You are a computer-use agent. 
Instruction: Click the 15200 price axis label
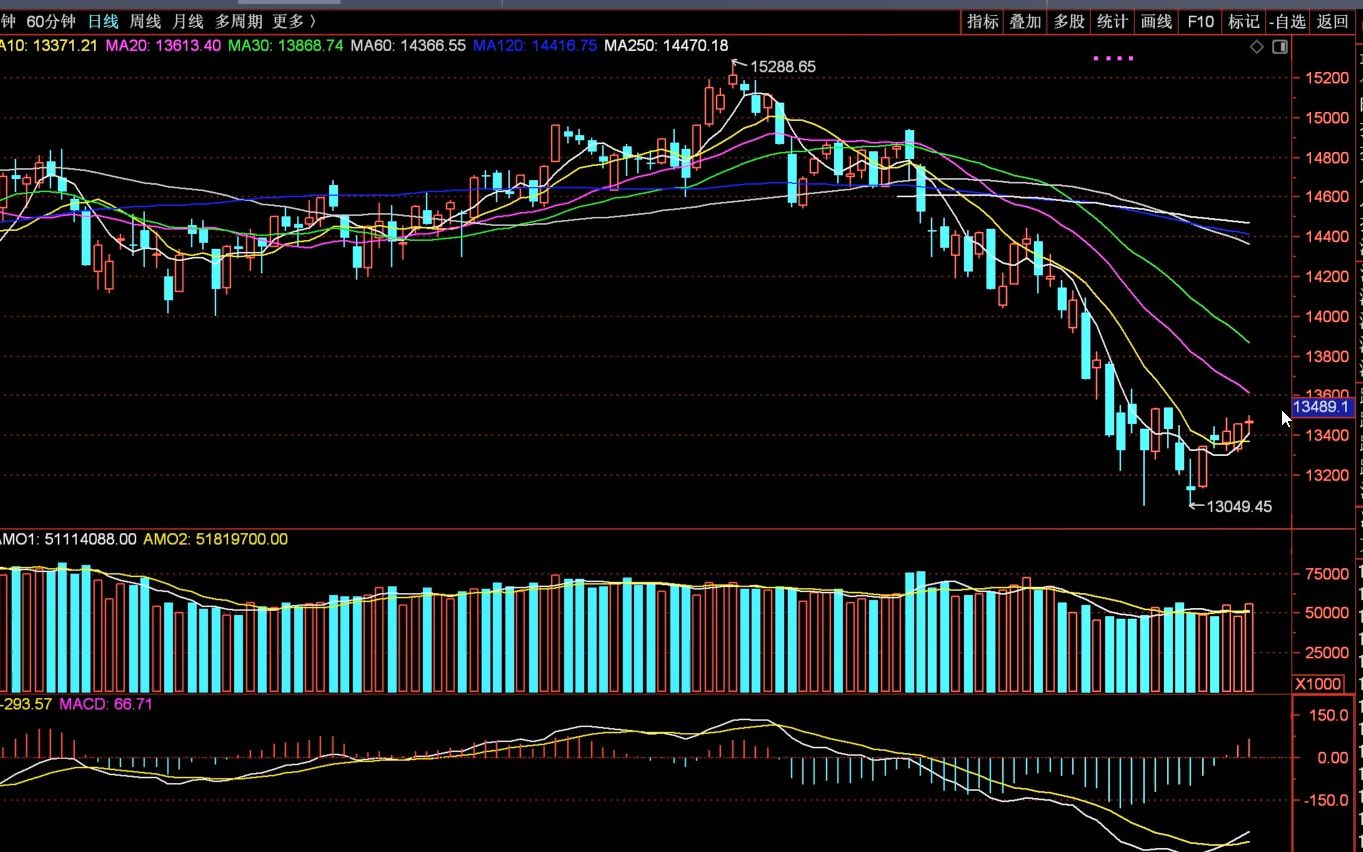click(1325, 78)
